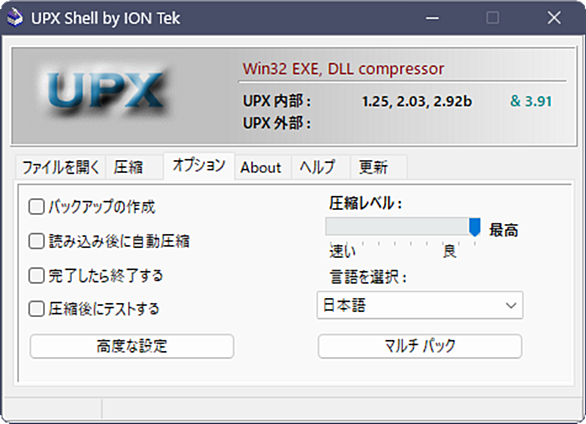
Task: Enable 圧縮後にテストする checkbox
Action: 37,309
